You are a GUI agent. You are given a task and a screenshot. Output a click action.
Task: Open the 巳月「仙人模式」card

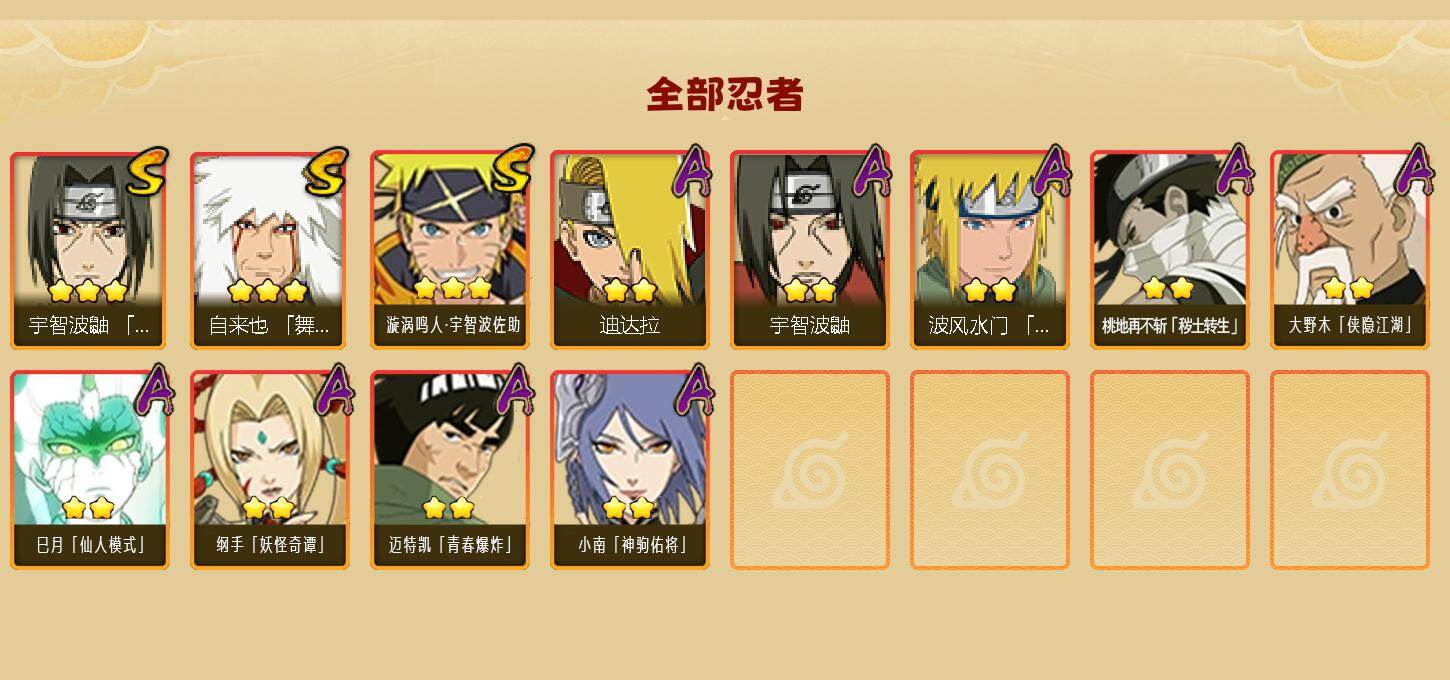pyautogui.click(x=89, y=470)
